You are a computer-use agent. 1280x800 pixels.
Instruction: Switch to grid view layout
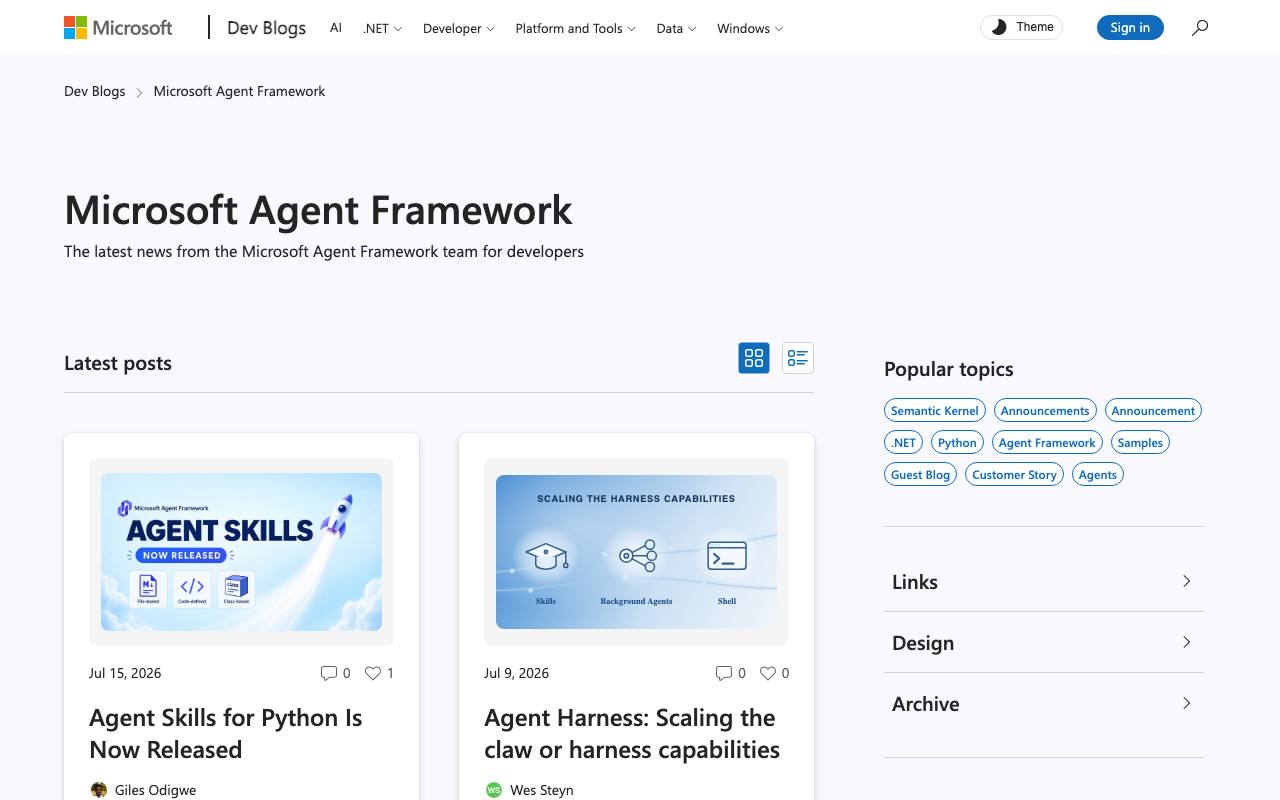[x=754, y=358]
